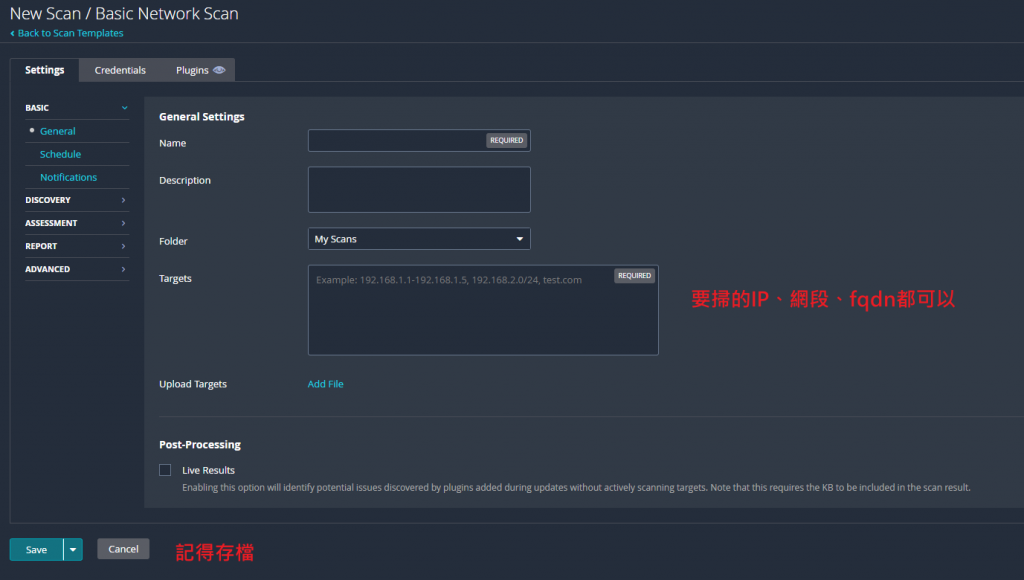Click into the Description text box
The height and width of the screenshot is (580, 1024).
click(x=419, y=189)
